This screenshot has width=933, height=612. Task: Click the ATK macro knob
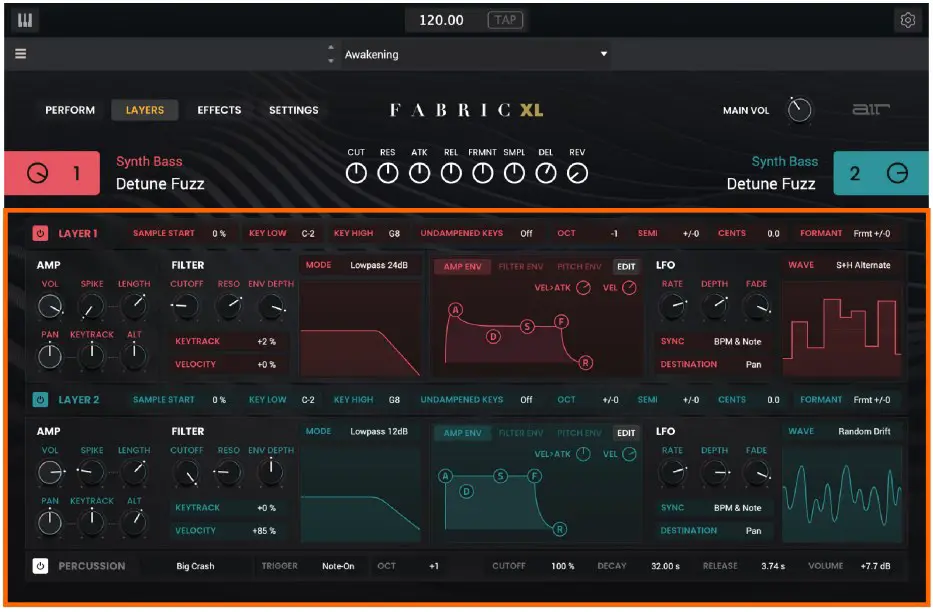(419, 174)
